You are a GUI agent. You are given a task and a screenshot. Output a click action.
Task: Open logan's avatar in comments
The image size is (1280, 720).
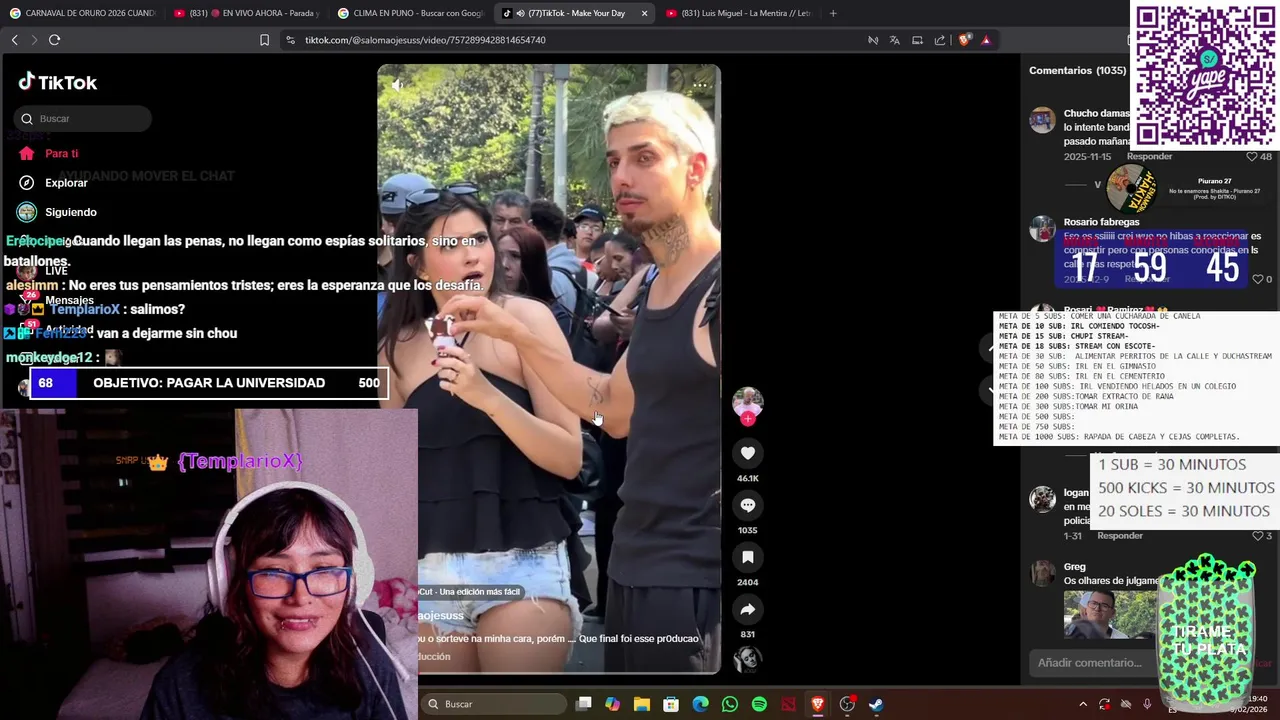[x=1042, y=498]
